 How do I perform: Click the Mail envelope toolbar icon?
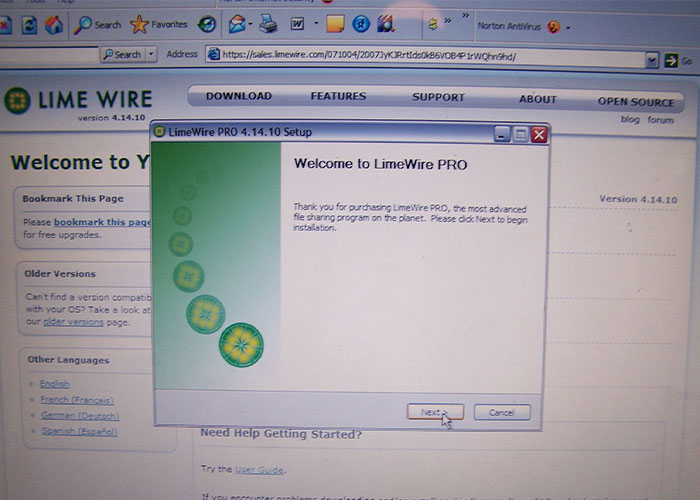236,23
